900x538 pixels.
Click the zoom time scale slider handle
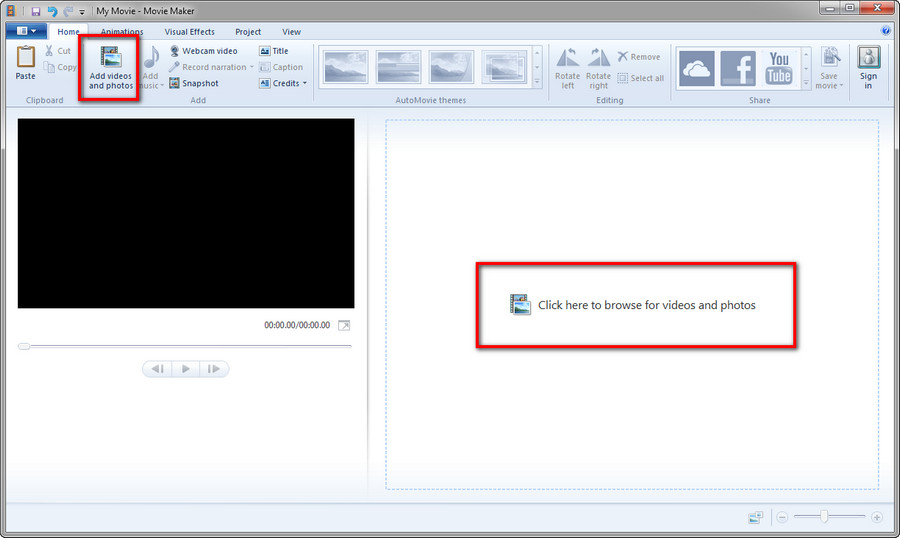[x=824, y=516]
